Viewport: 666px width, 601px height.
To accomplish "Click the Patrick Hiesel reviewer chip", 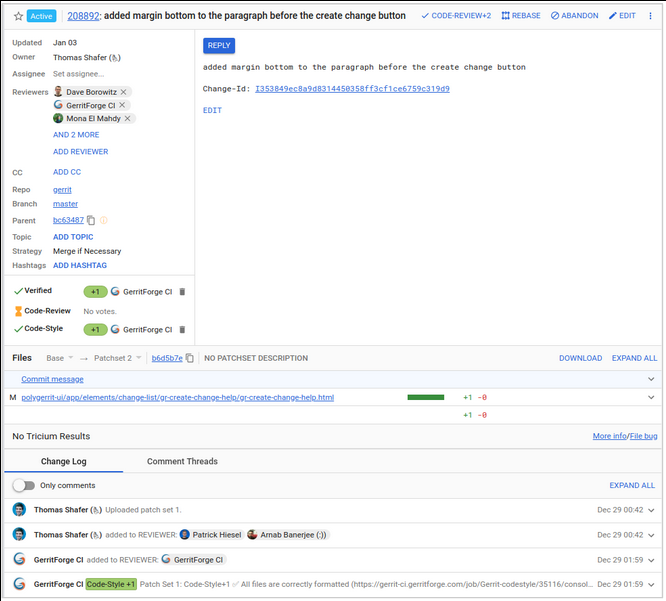I will (x=211, y=535).
